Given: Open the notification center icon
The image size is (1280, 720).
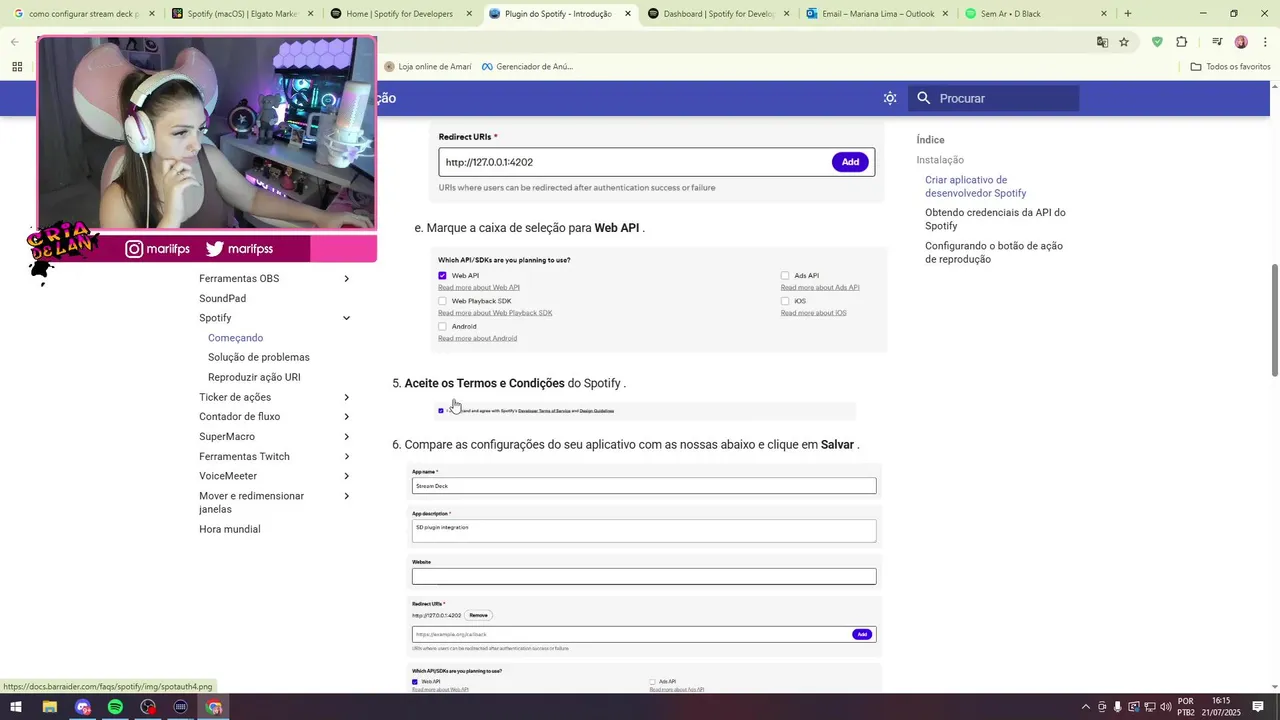Looking at the screenshot, I should coord(1258,707).
